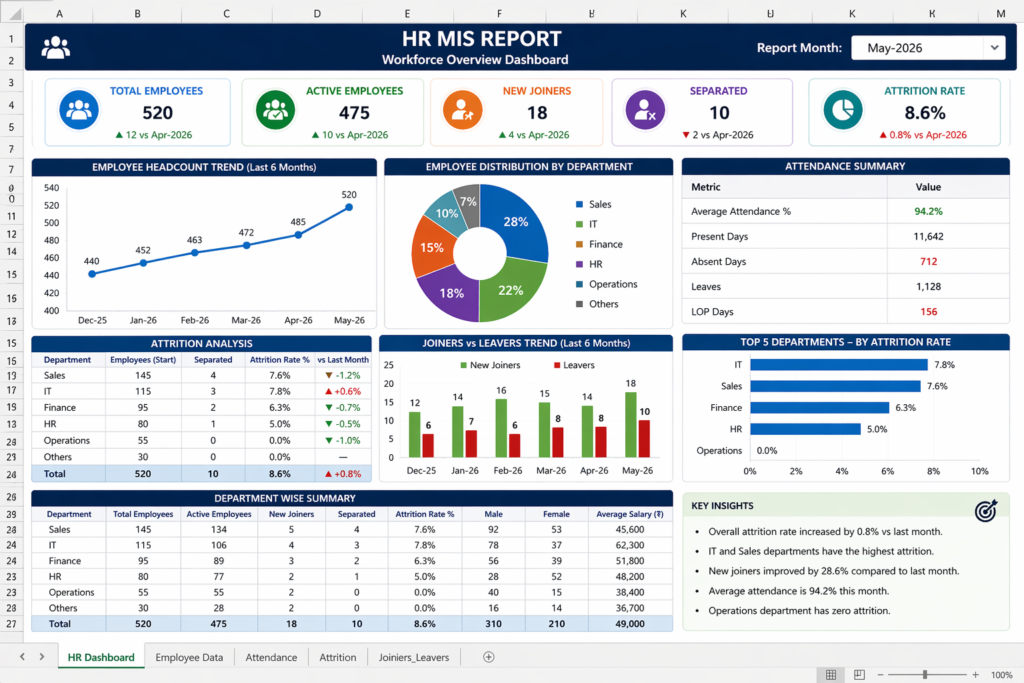
Task: Click the purple Separated icon
Action: (x=645, y=110)
